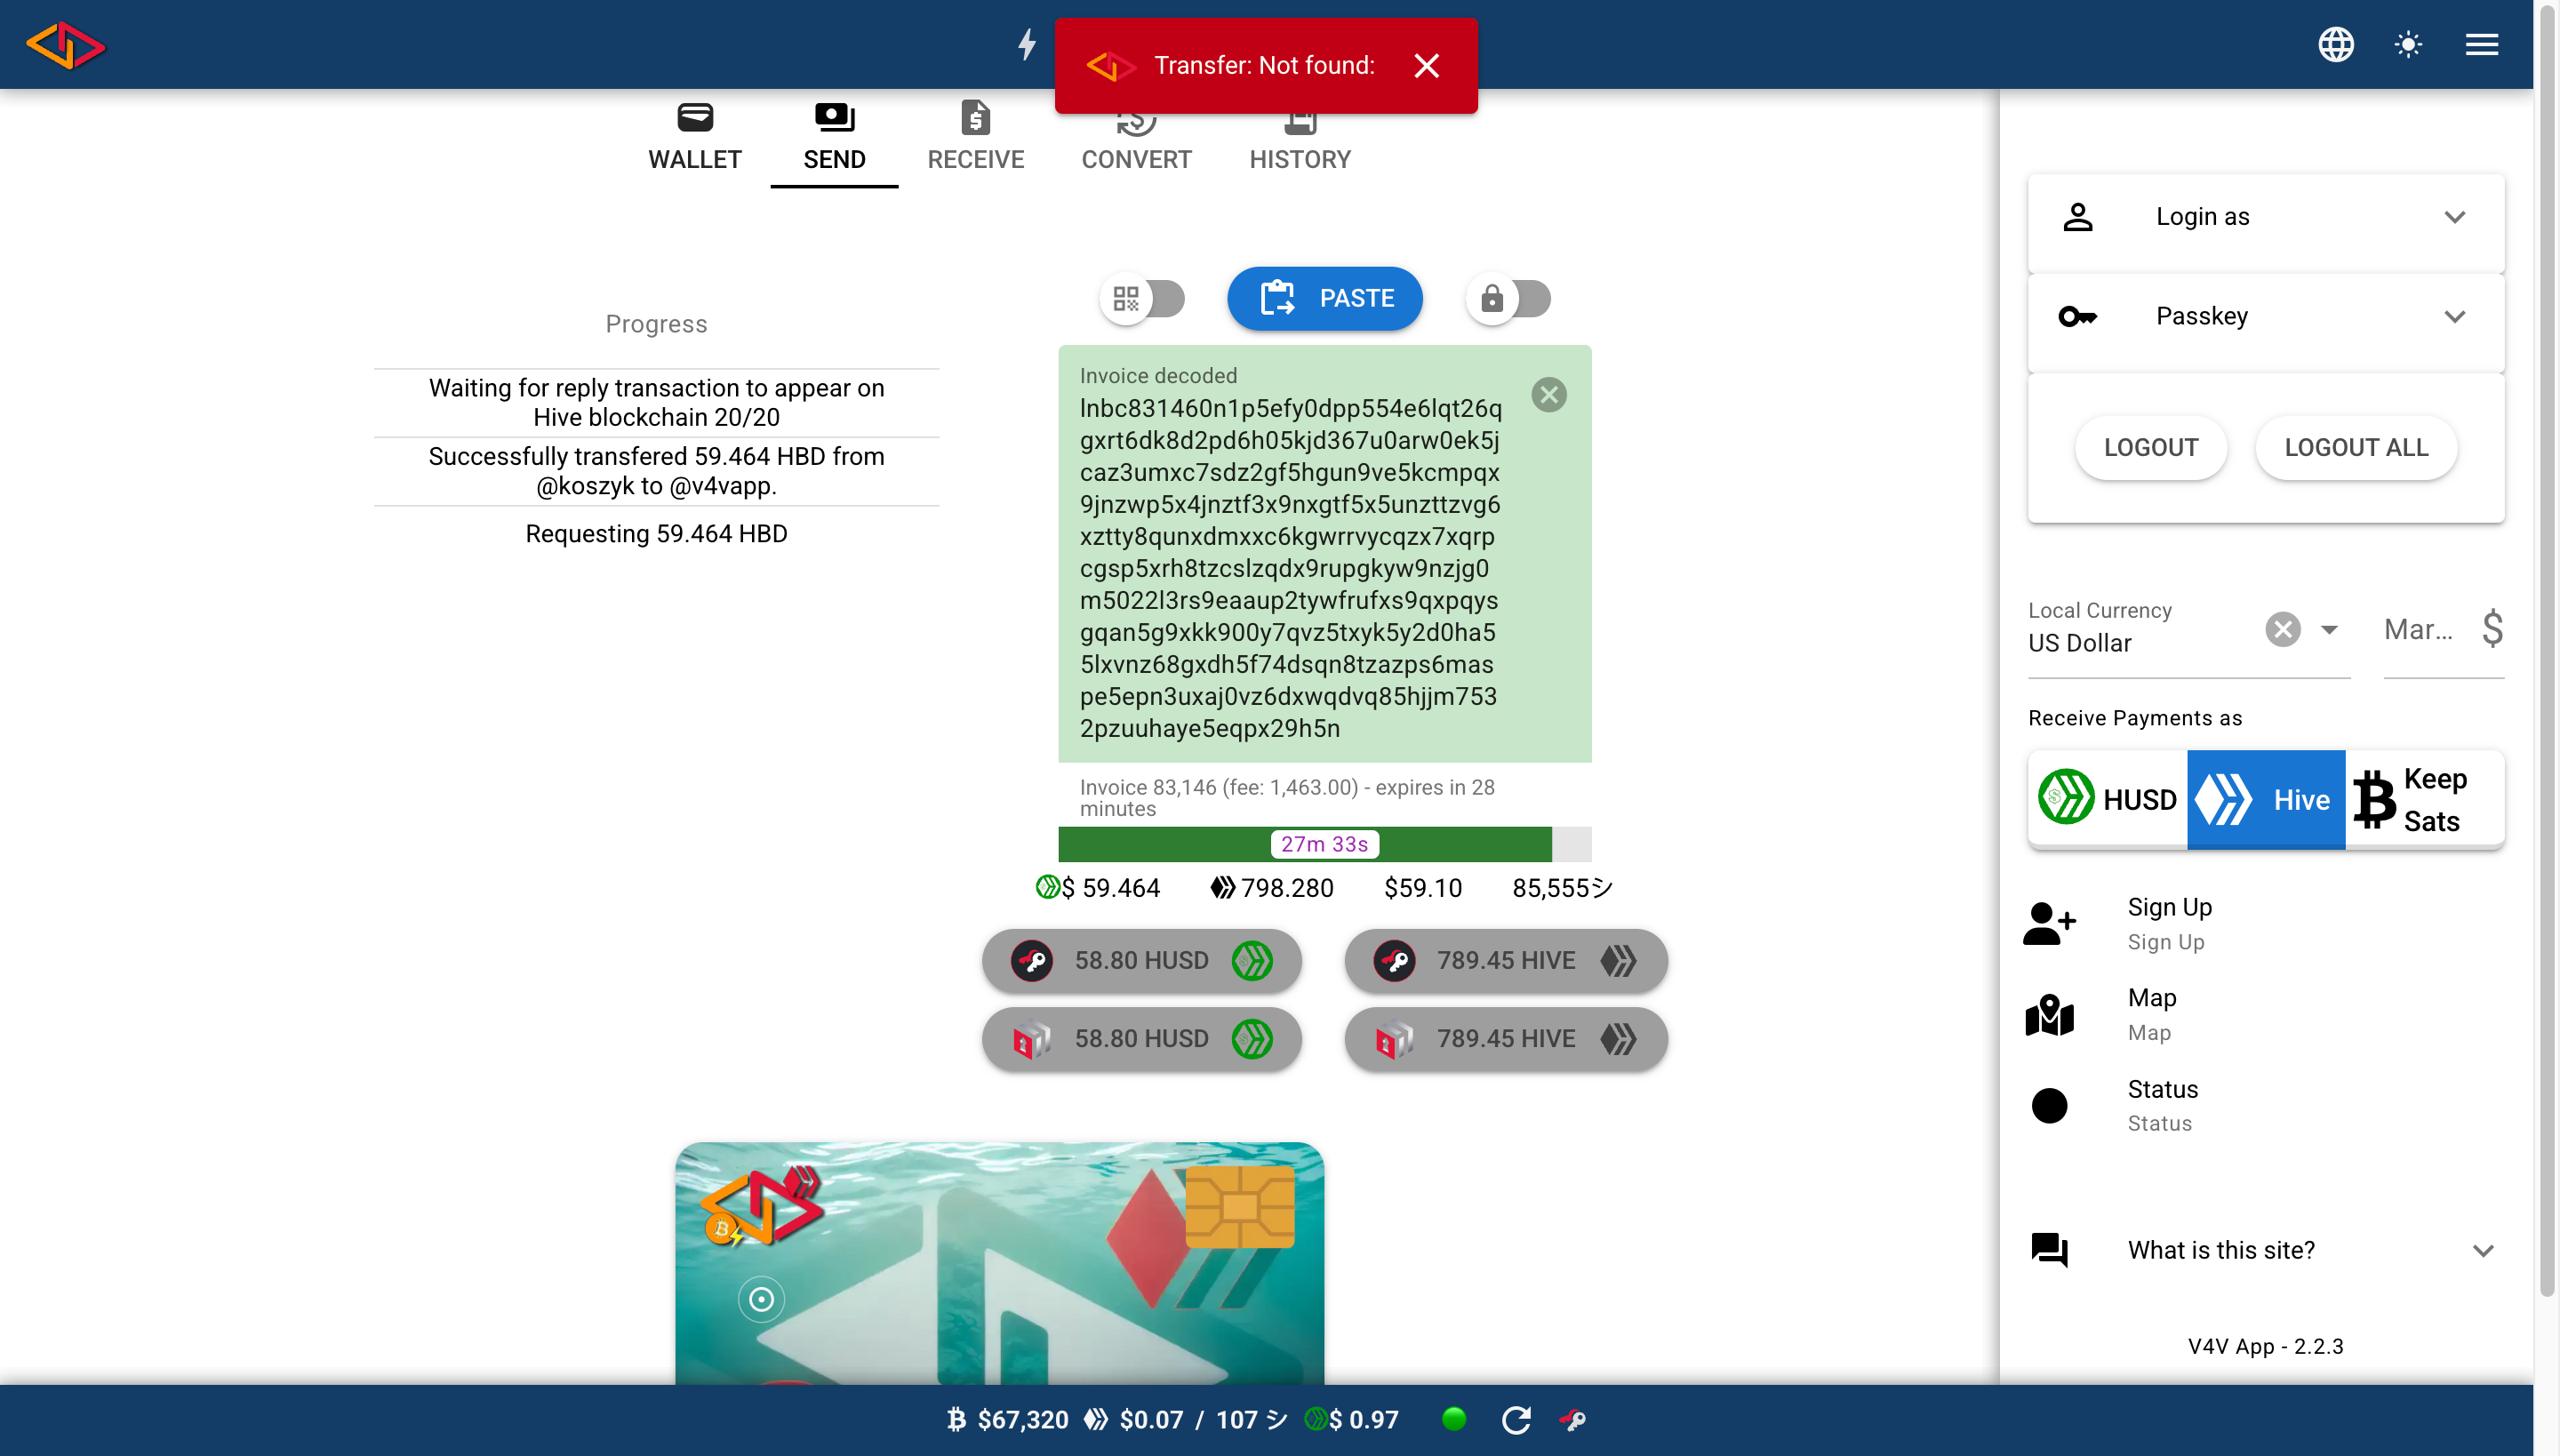Click the globe language icon
The height and width of the screenshot is (1456, 2560).
point(2335,45)
